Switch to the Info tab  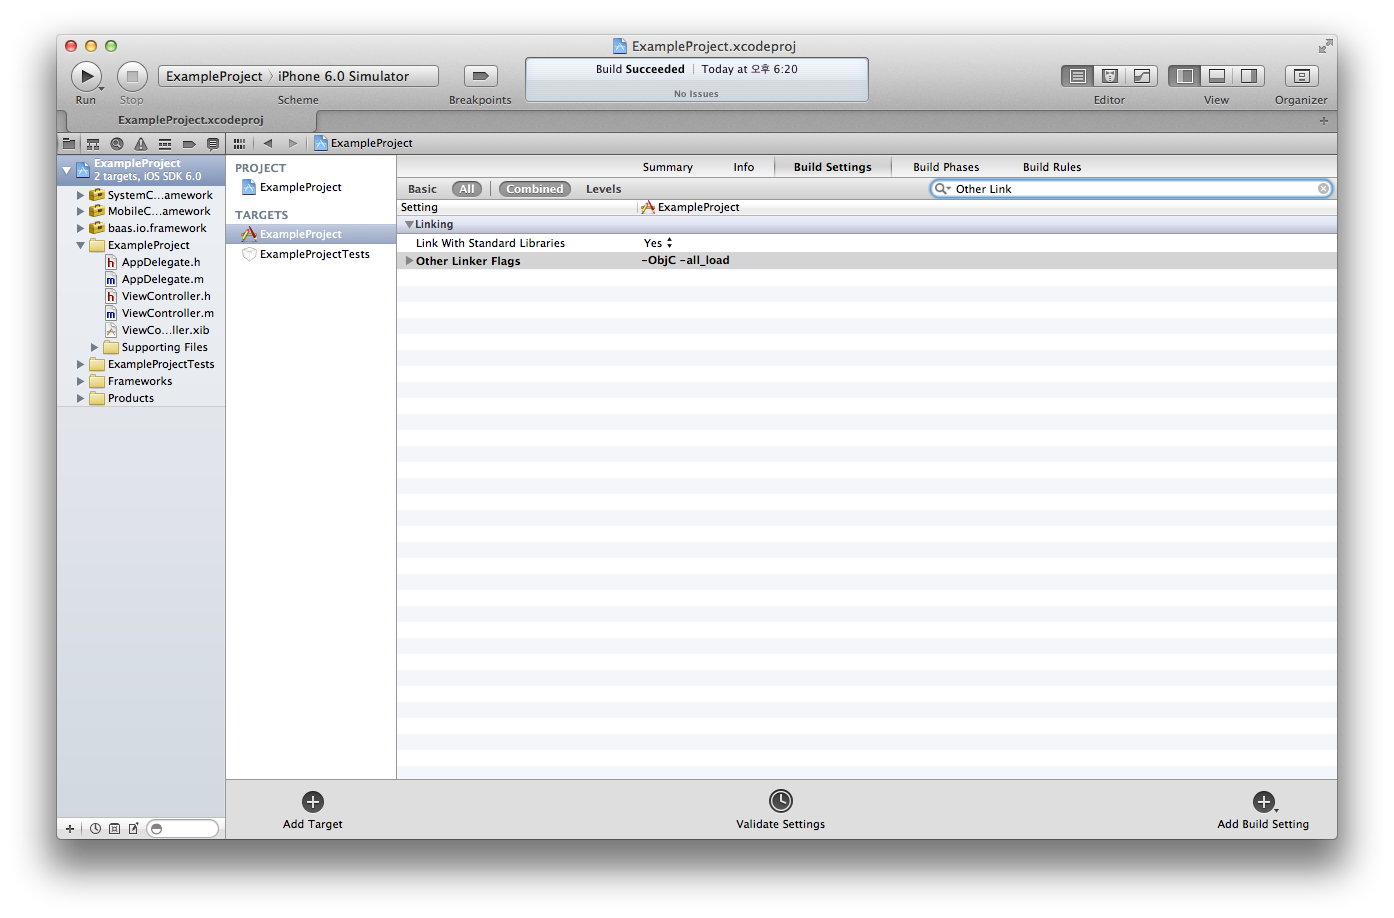pos(744,167)
